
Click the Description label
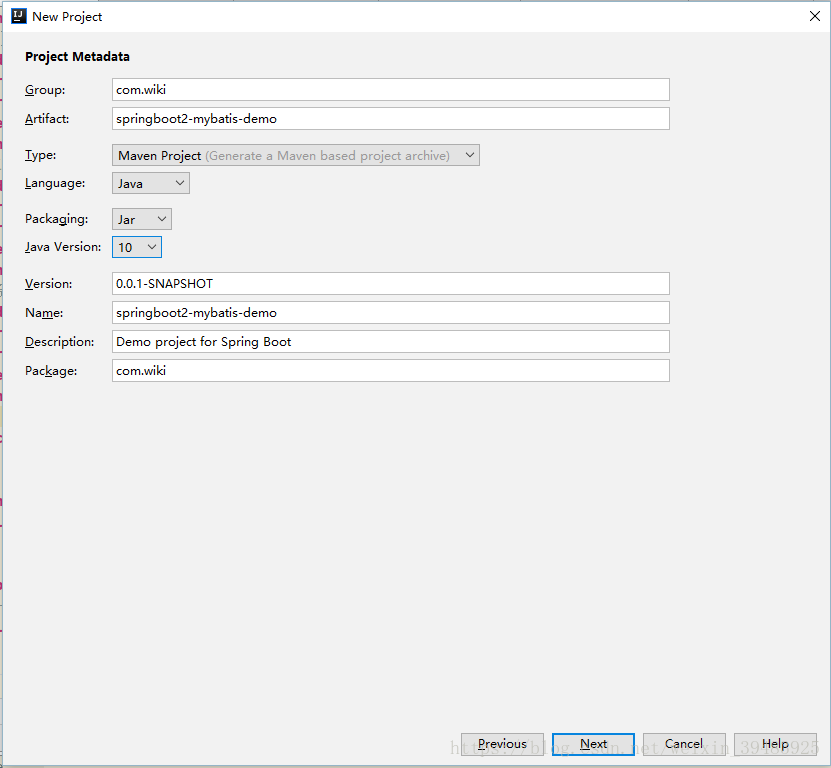pos(59,342)
